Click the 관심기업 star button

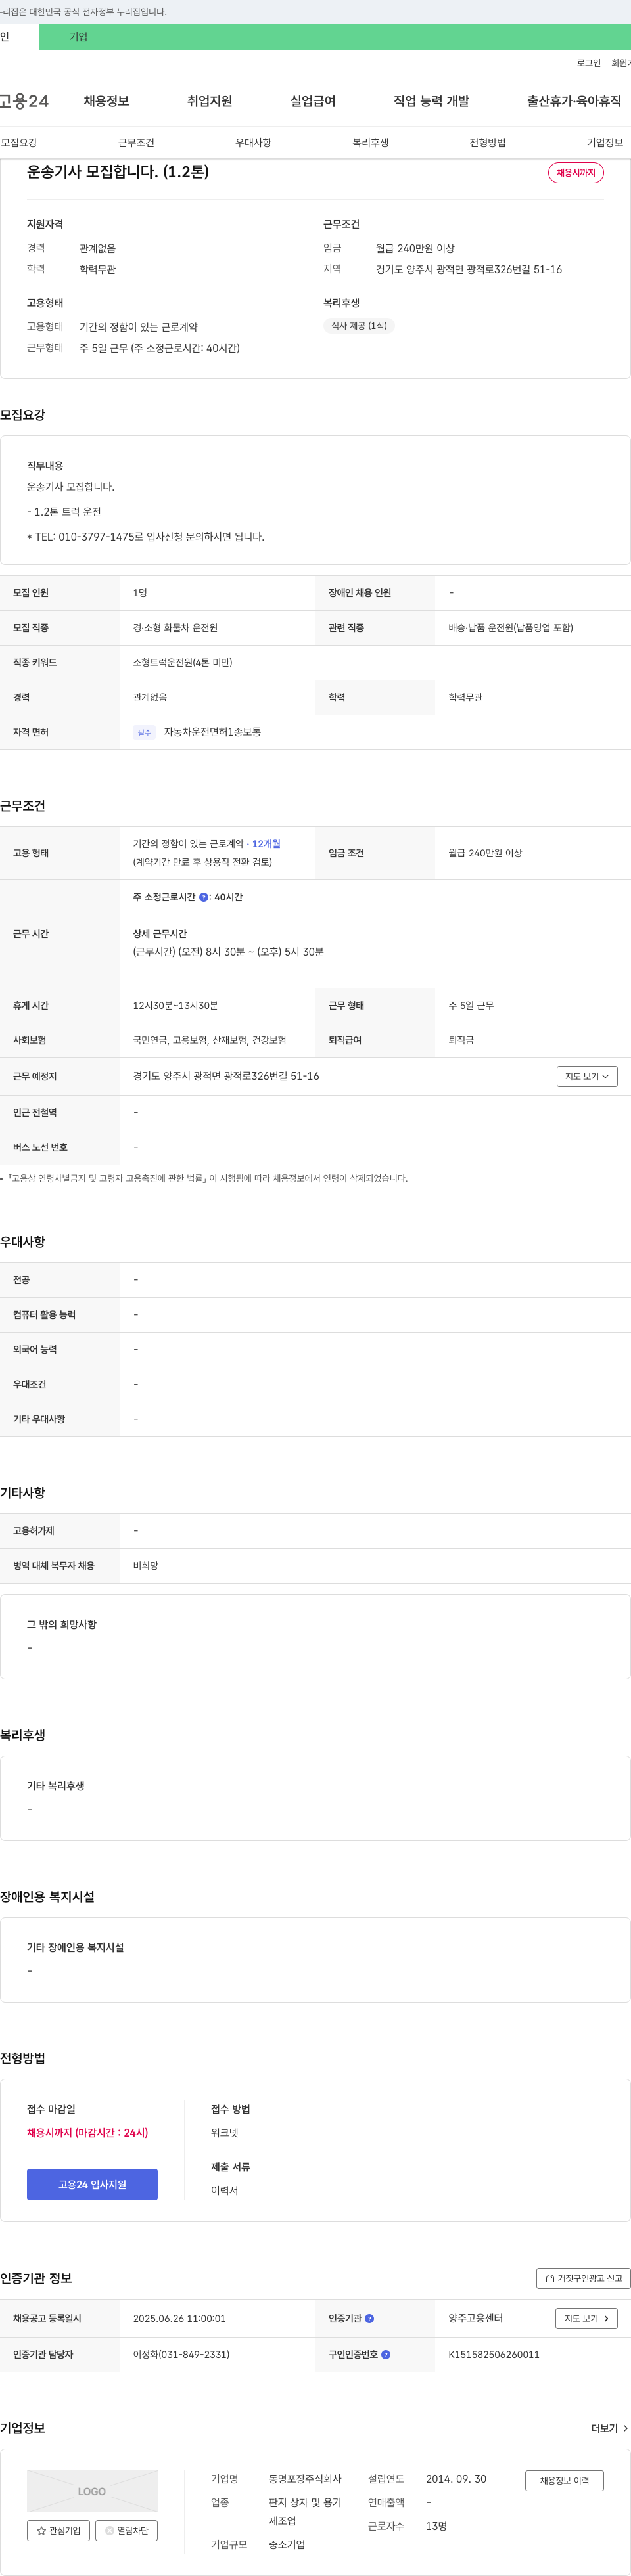[58, 2530]
